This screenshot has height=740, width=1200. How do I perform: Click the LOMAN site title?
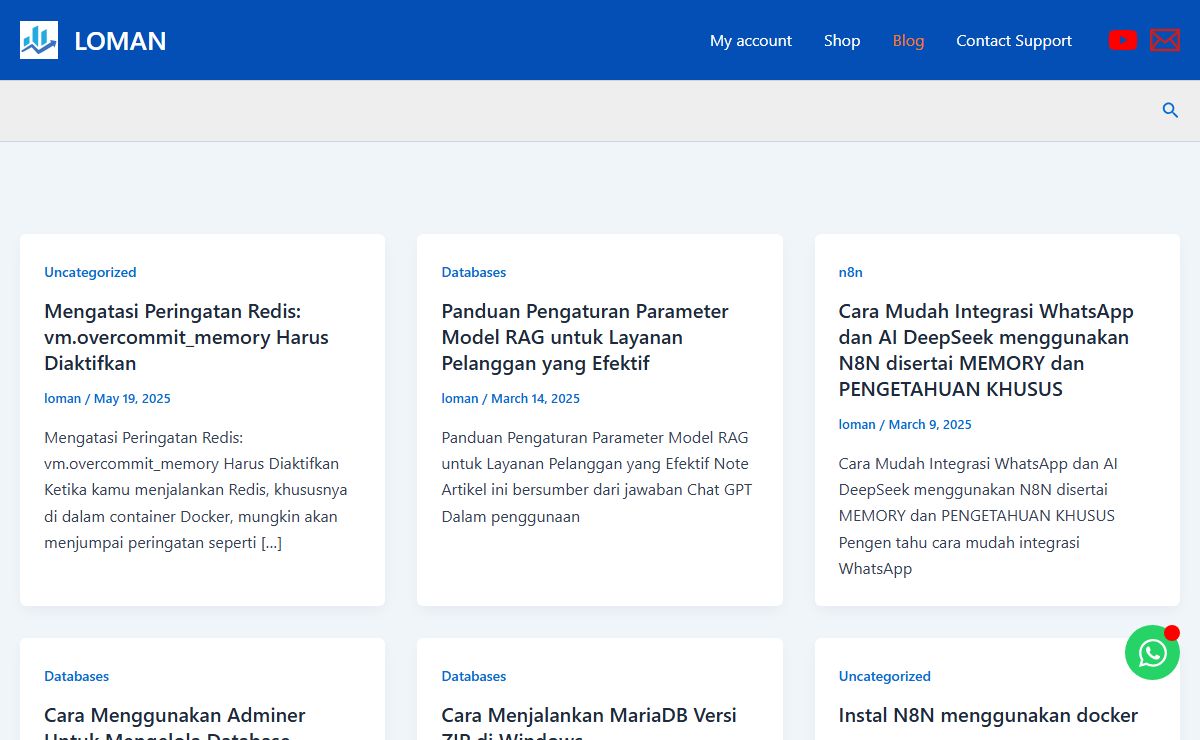[x=120, y=41]
